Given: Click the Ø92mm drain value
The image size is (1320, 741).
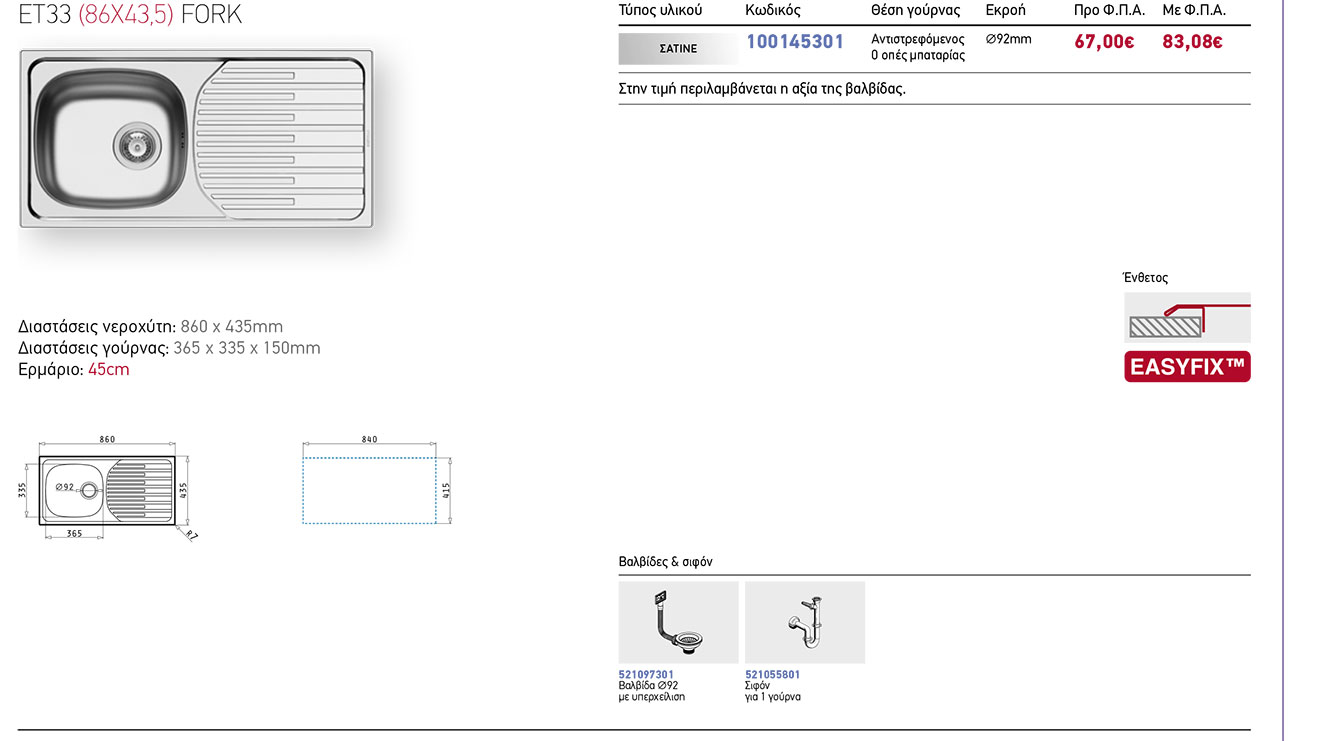Looking at the screenshot, I should coord(1008,39).
